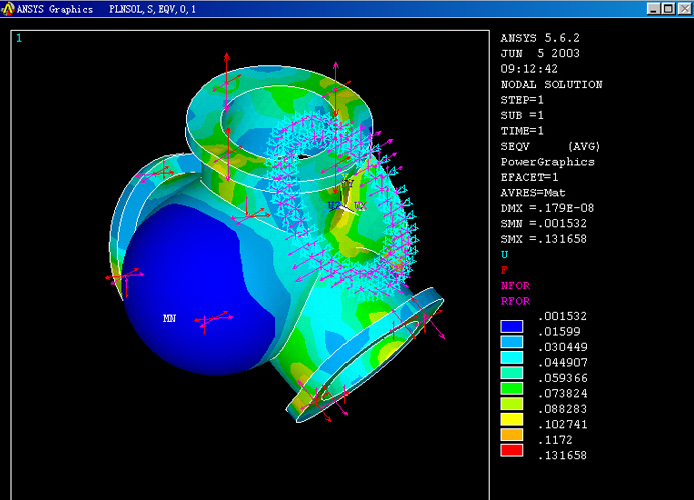Select the dark blue legend swatch
The image size is (694, 500).
tap(512, 325)
